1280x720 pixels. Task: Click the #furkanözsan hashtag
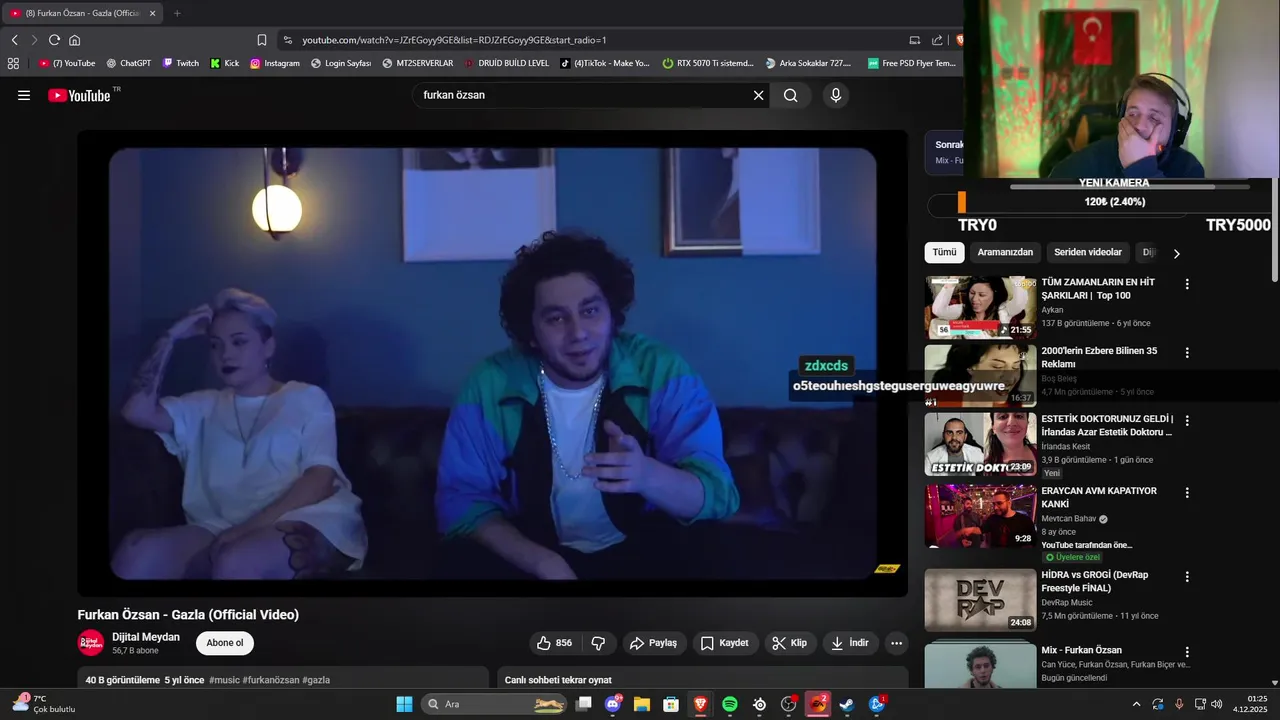tap(270, 680)
